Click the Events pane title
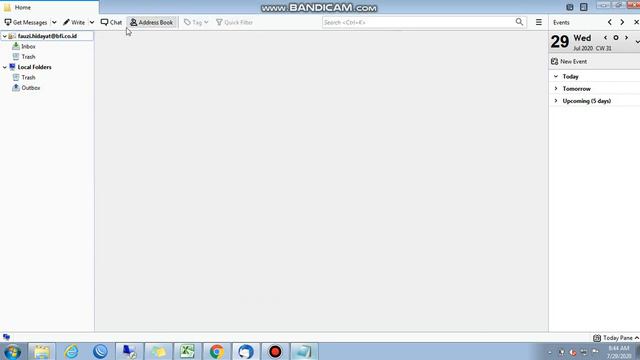640x360 pixels. point(561,22)
